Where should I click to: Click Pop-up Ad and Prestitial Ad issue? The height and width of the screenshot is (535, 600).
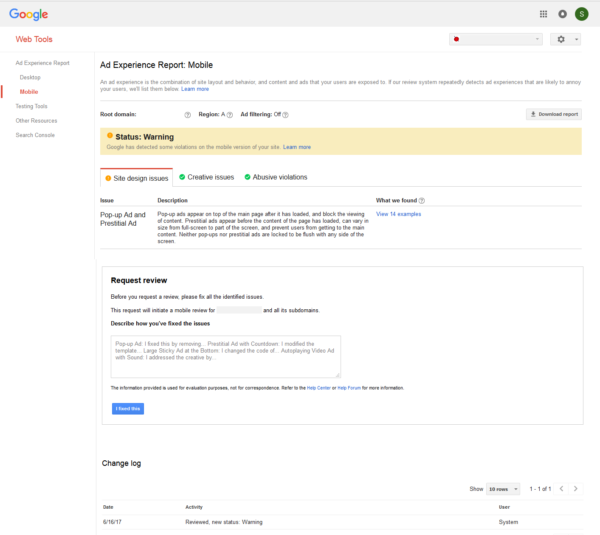click(123, 219)
